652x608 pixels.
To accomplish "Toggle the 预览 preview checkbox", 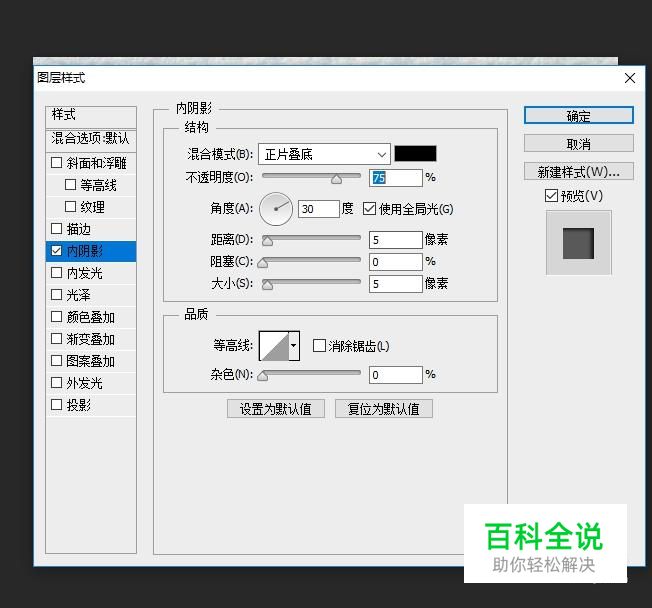I will [551, 195].
